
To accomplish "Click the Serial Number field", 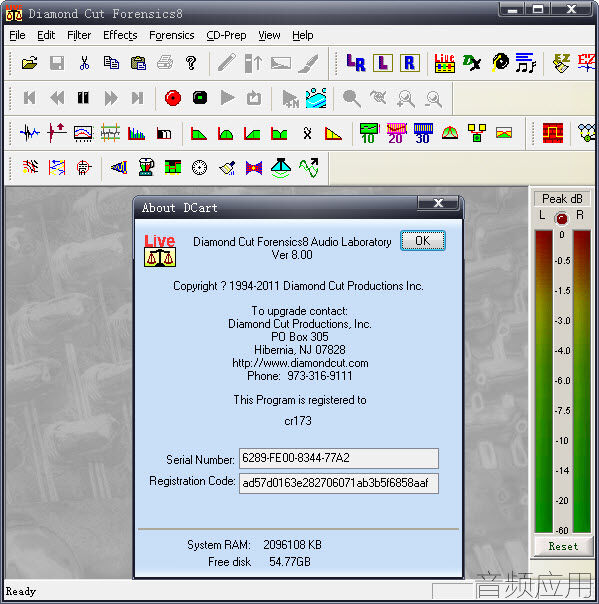I will point(339,458).
